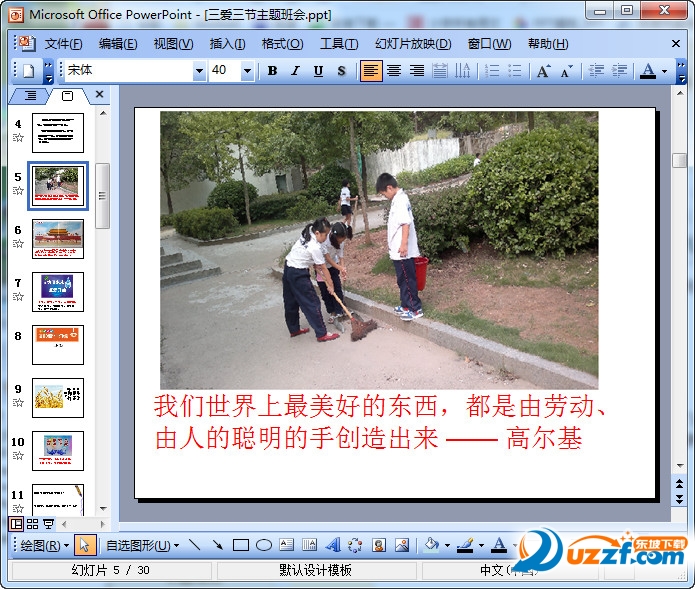Insert diagram or organization chart
The width and height of the screenshot is (695, 589).
(x=355, y=546)
